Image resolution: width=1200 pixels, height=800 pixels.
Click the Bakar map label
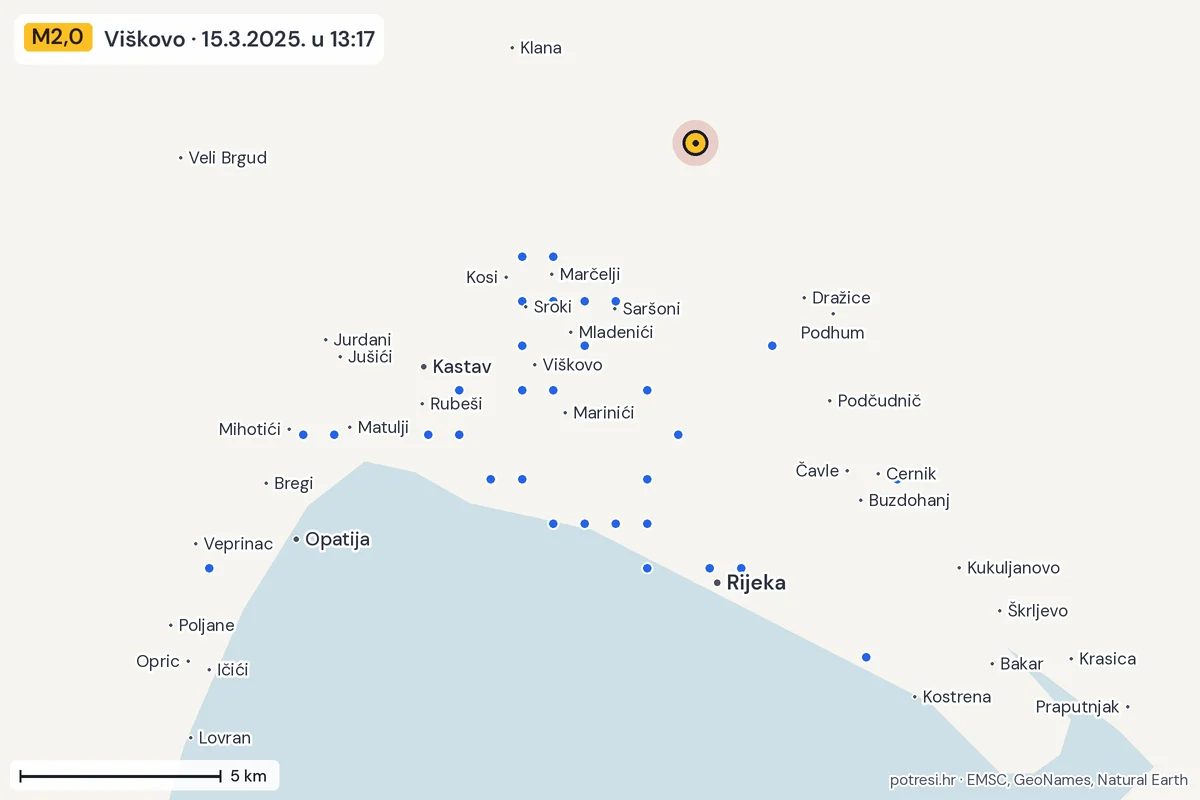pos(1021,664)
